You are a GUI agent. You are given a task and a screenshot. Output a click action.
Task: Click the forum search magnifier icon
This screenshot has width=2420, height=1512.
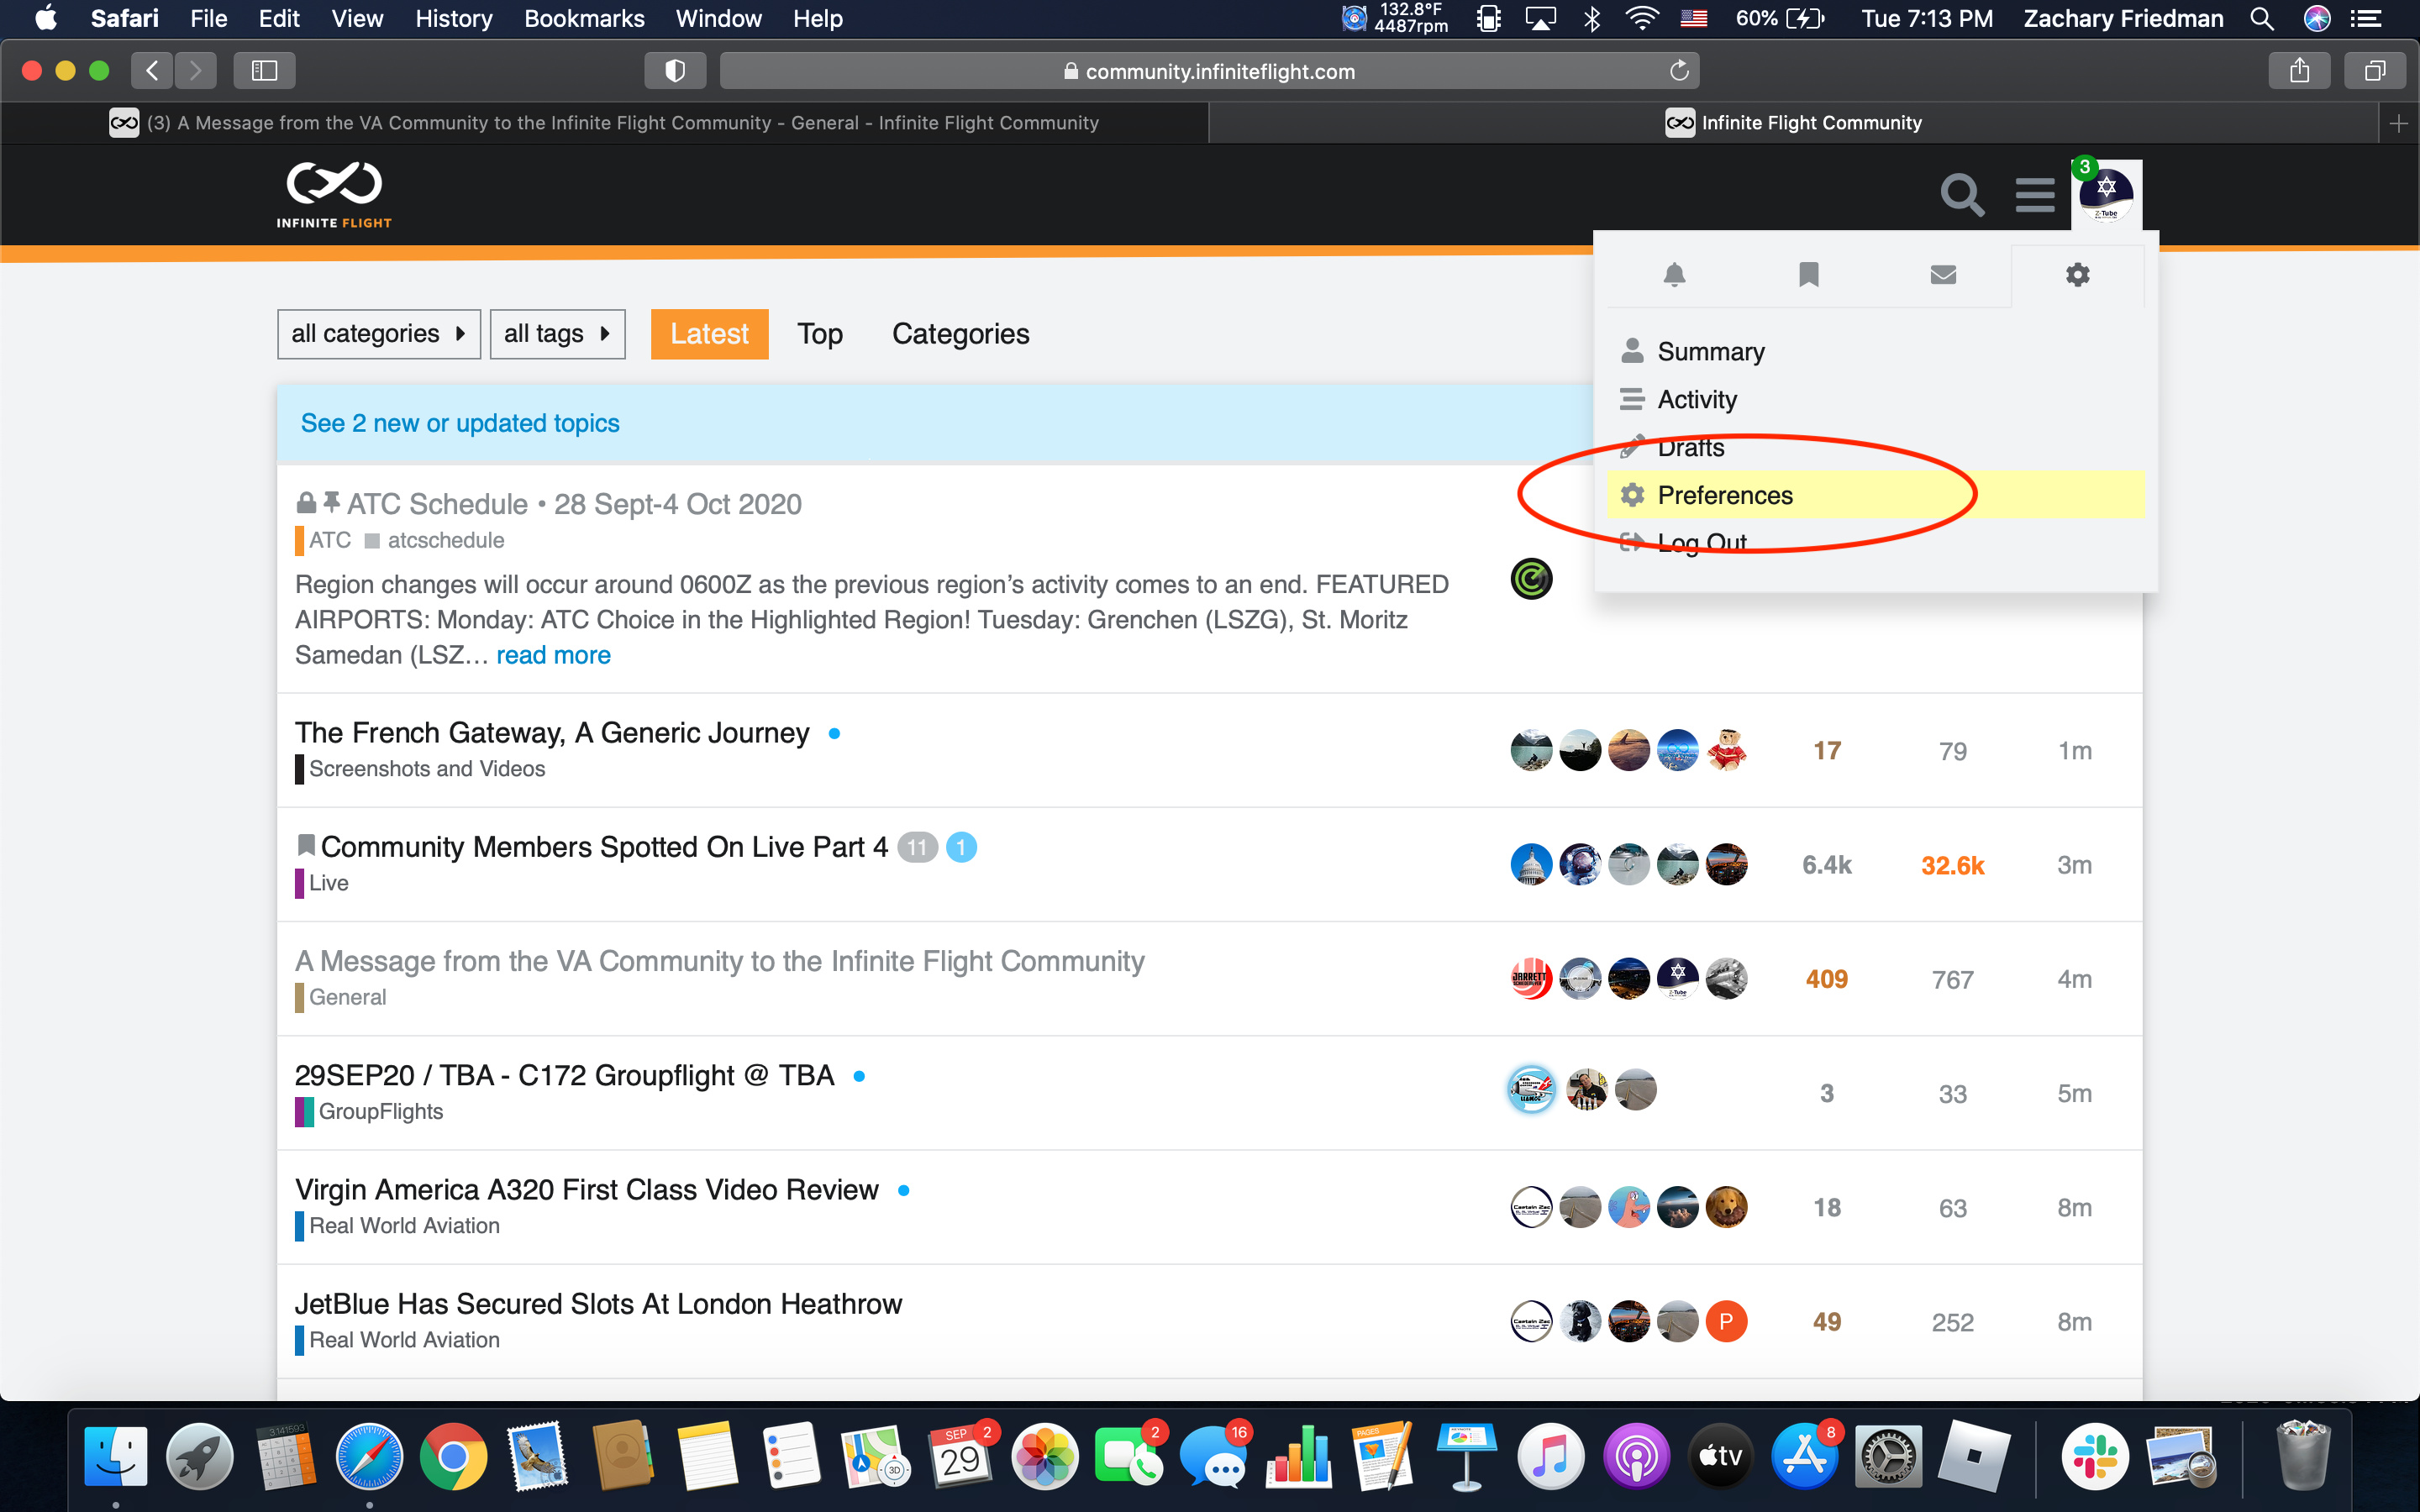[1961, 194]
